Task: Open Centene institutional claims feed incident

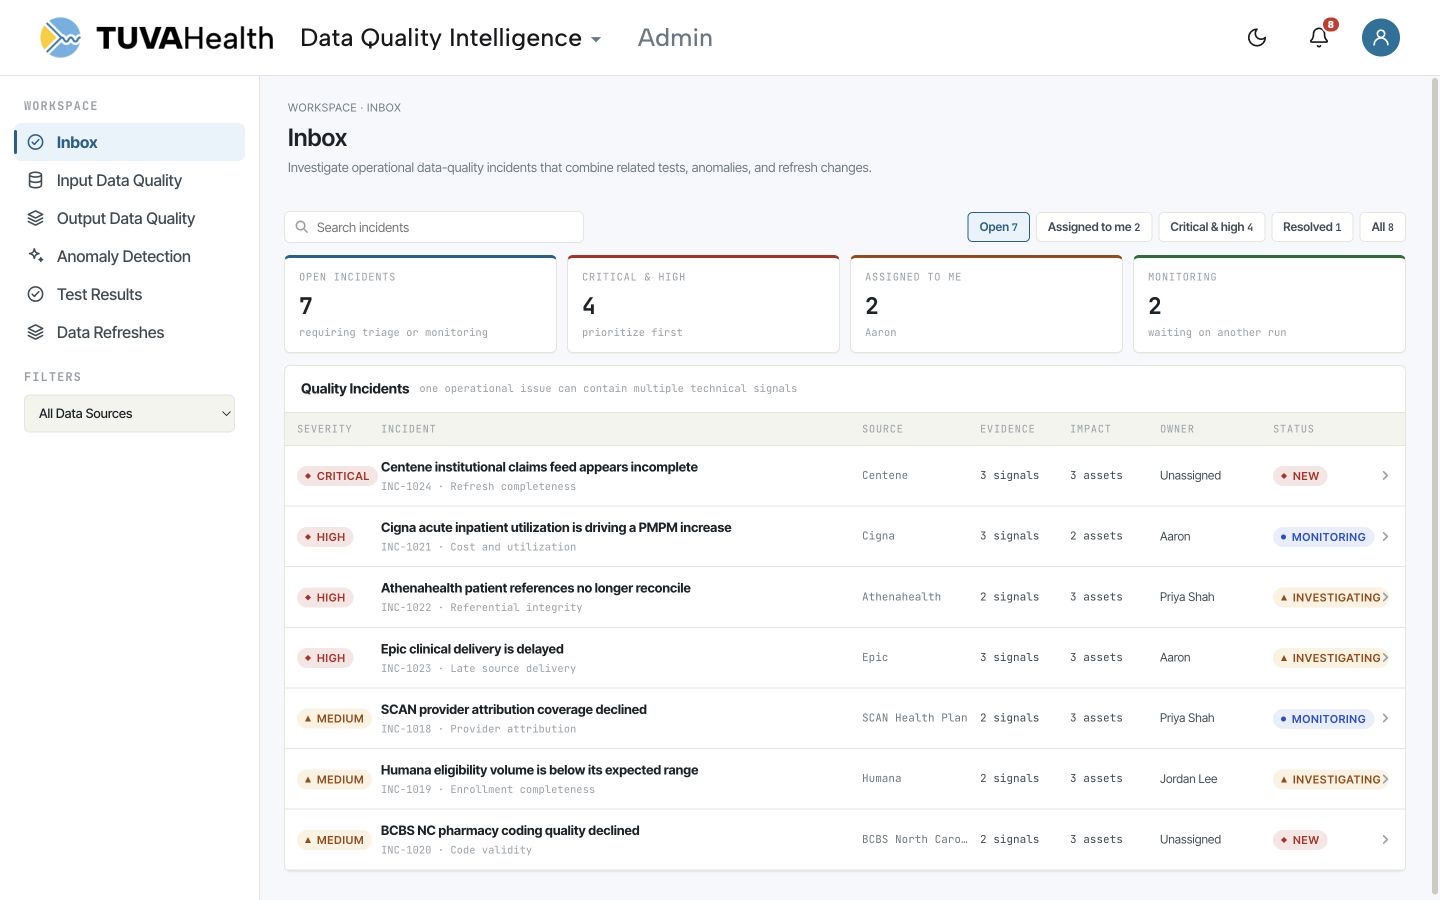Action: 539,467
